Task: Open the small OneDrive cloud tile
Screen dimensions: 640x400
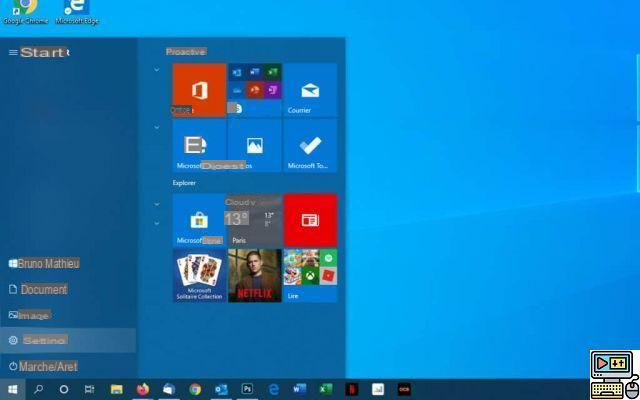Action: (x=236, y=90)
